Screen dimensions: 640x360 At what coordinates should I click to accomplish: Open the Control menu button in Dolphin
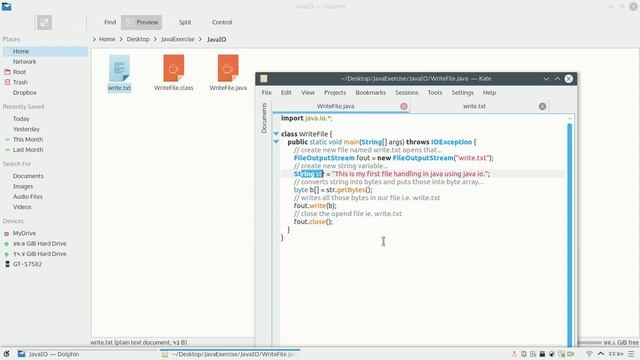click(222, 22)
